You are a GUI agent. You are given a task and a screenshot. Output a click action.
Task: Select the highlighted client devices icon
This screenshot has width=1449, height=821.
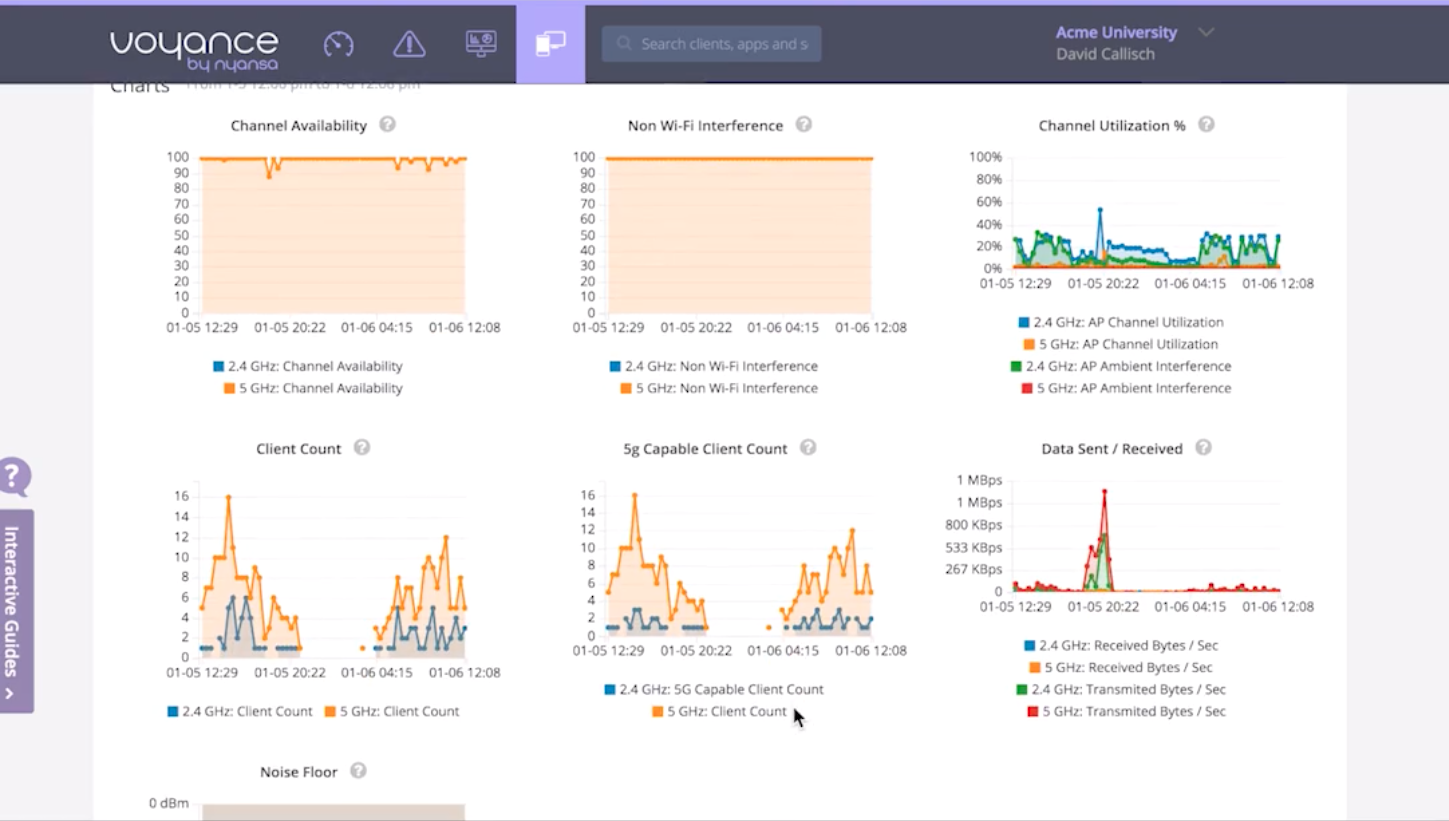click(x=550, y=44)
